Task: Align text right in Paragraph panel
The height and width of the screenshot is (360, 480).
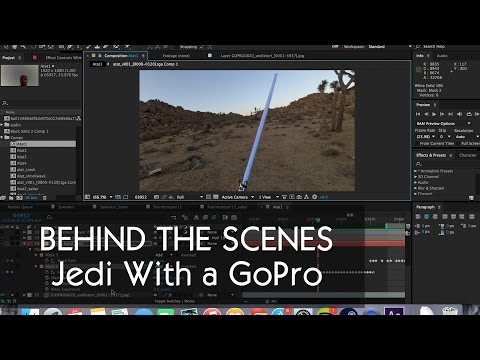Action: pyautogui.click(x=435, y=217)
